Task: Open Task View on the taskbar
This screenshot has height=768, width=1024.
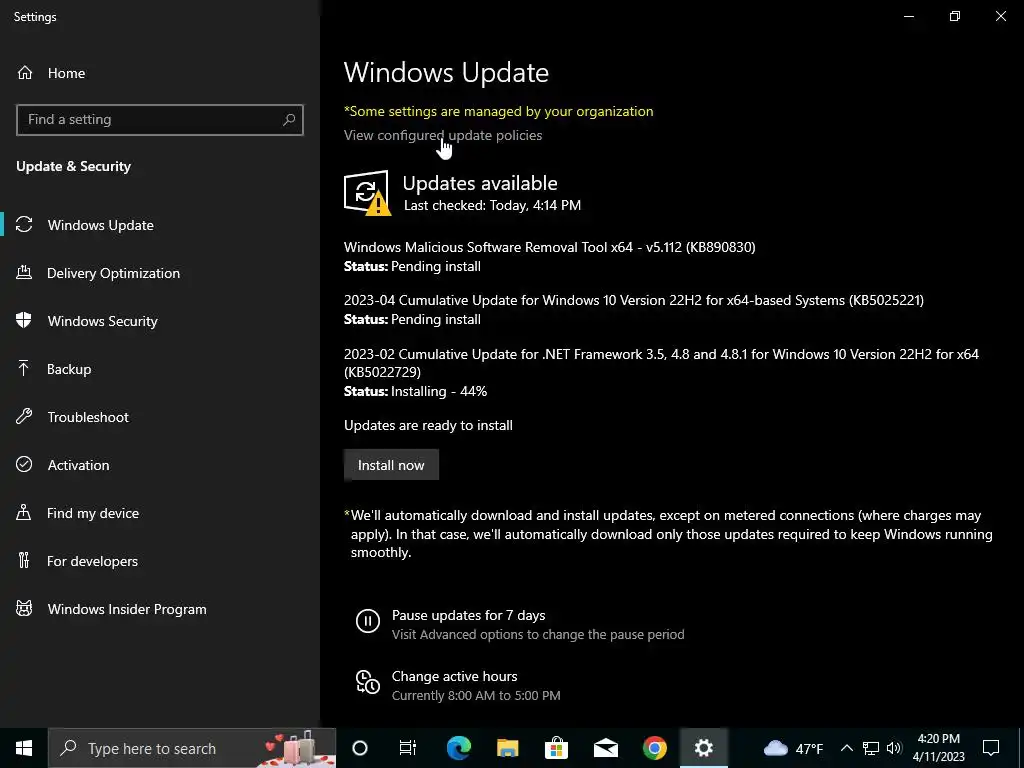Action: (408, 748)
